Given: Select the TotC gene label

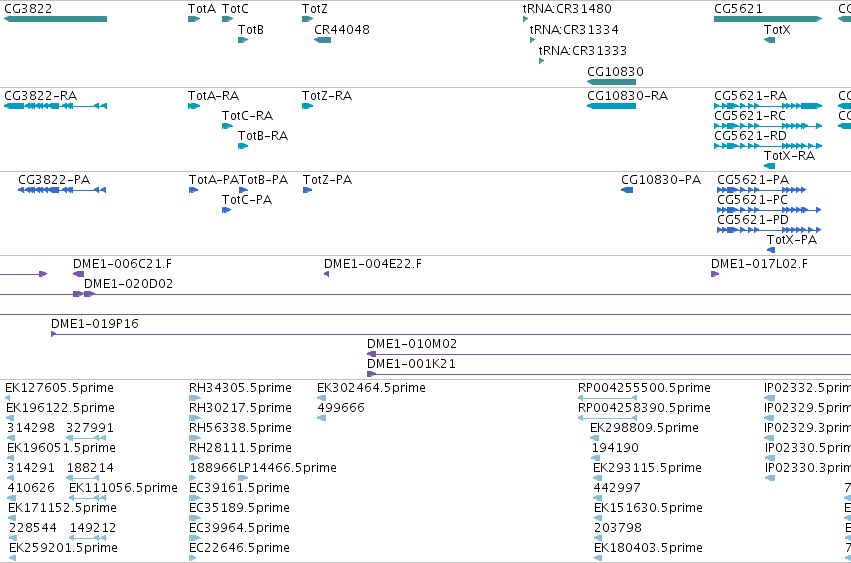Looking at the screenshot, I should pyautogui.click(x=236, y=9).
